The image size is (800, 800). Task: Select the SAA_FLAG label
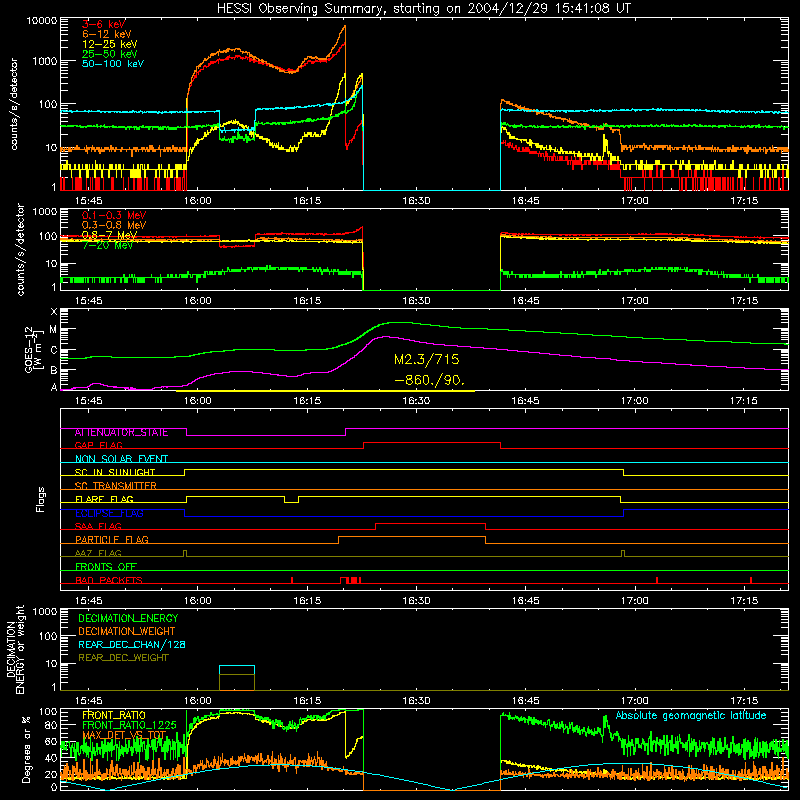click(98, 527)
